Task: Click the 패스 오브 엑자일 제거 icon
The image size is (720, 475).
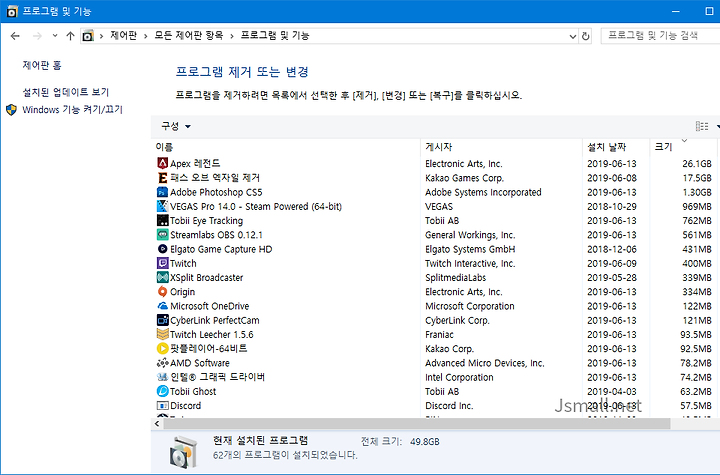Action: pos(163,177)
